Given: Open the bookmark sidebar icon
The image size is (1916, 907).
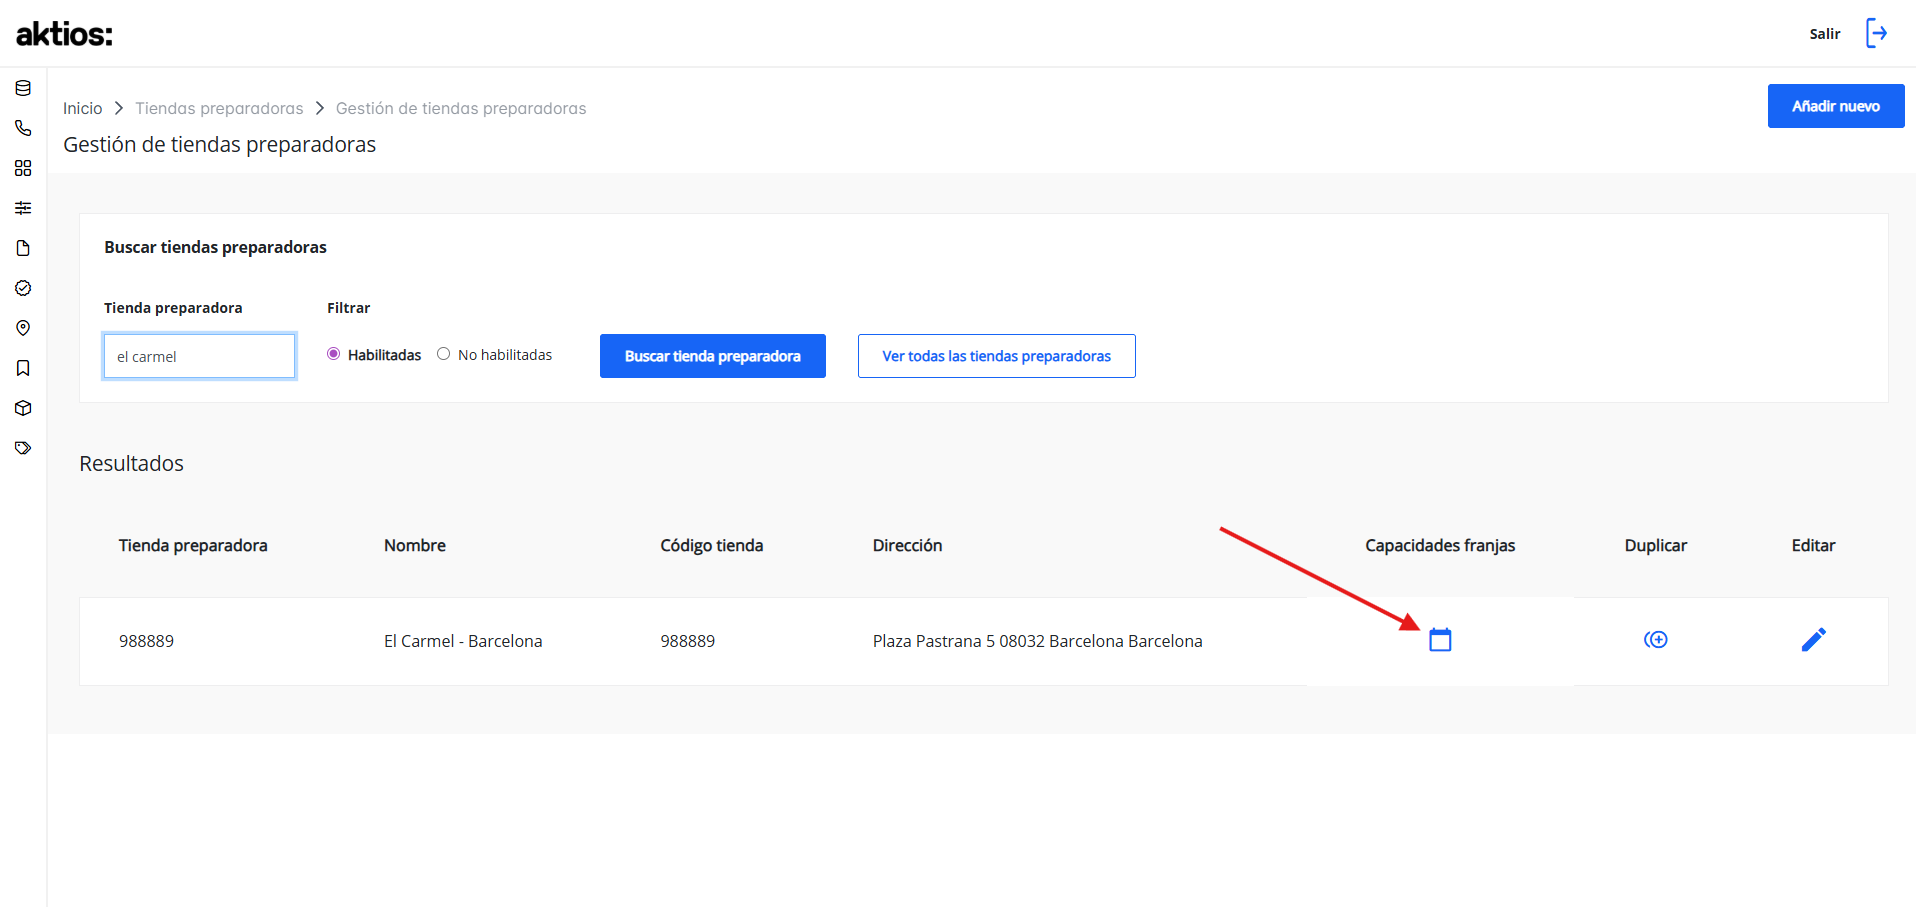Looking at the screenshot, I should tap(23, 368).
